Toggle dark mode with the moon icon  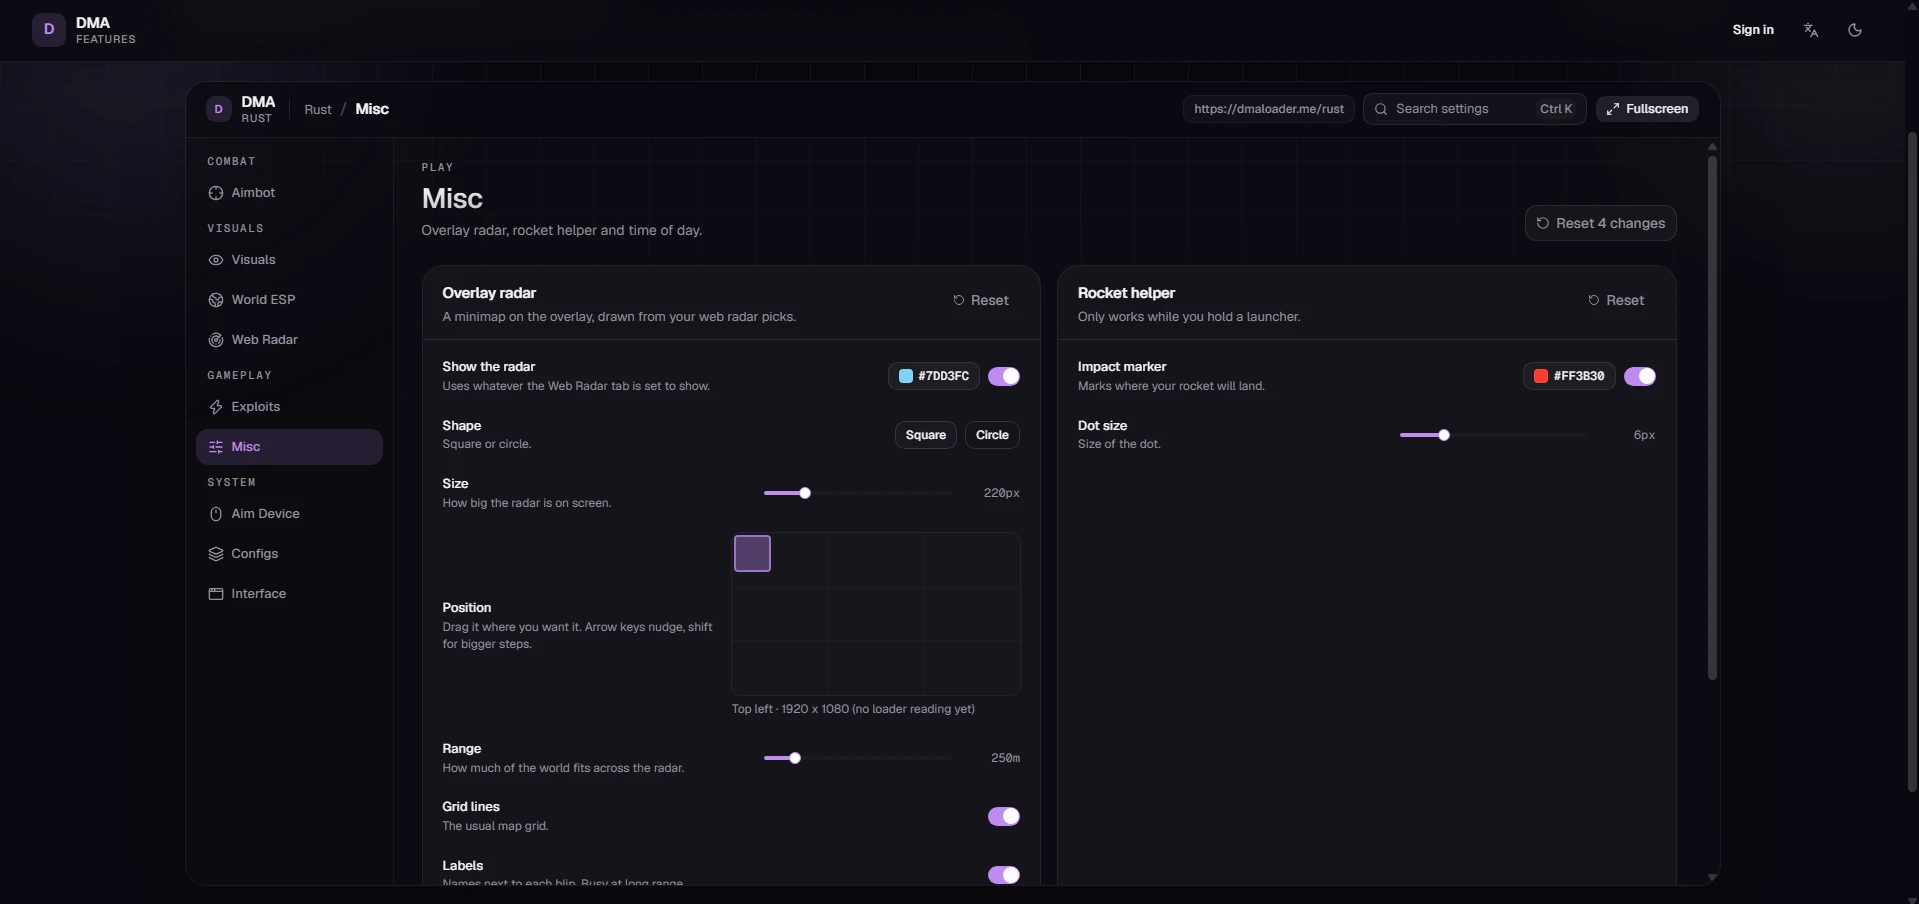tap(1855, 30)
